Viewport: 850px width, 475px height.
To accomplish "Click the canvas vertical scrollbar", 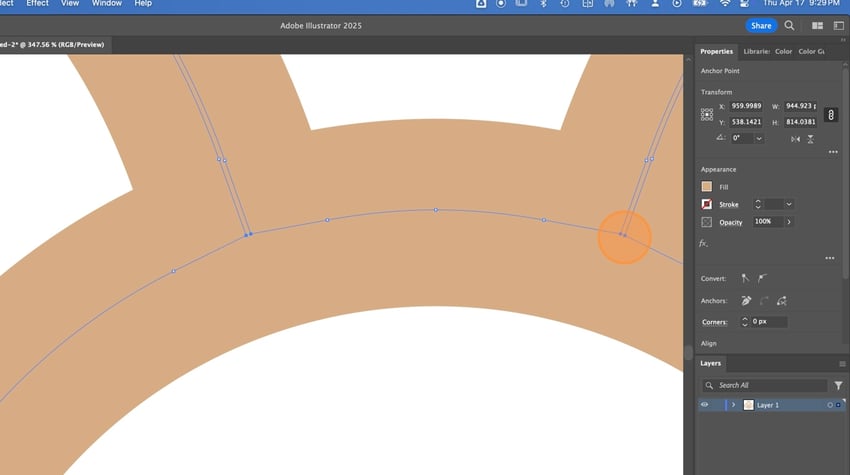I will pyautogui.click(x=688, y=352).
